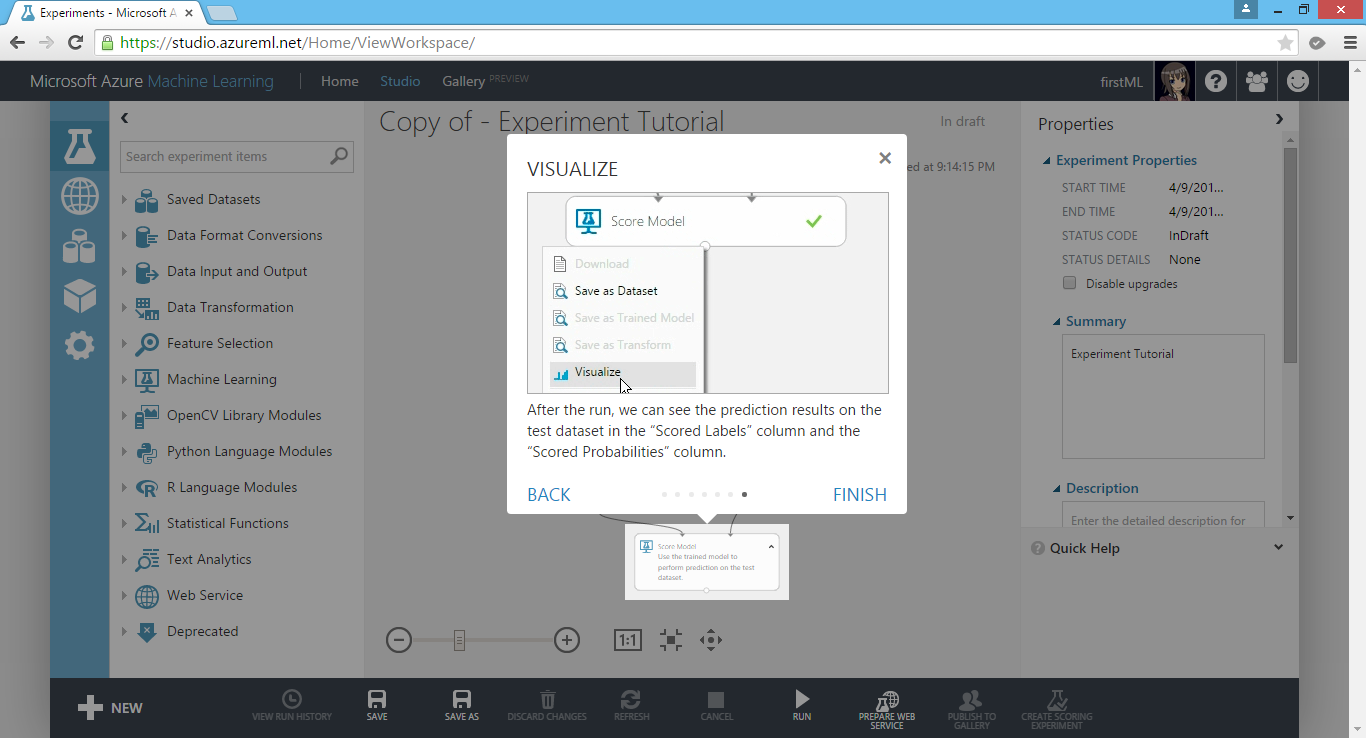Screen dimensions: 1366x738
Task: Click Save as Dataset in tutorial image
Action: point(616,291)
